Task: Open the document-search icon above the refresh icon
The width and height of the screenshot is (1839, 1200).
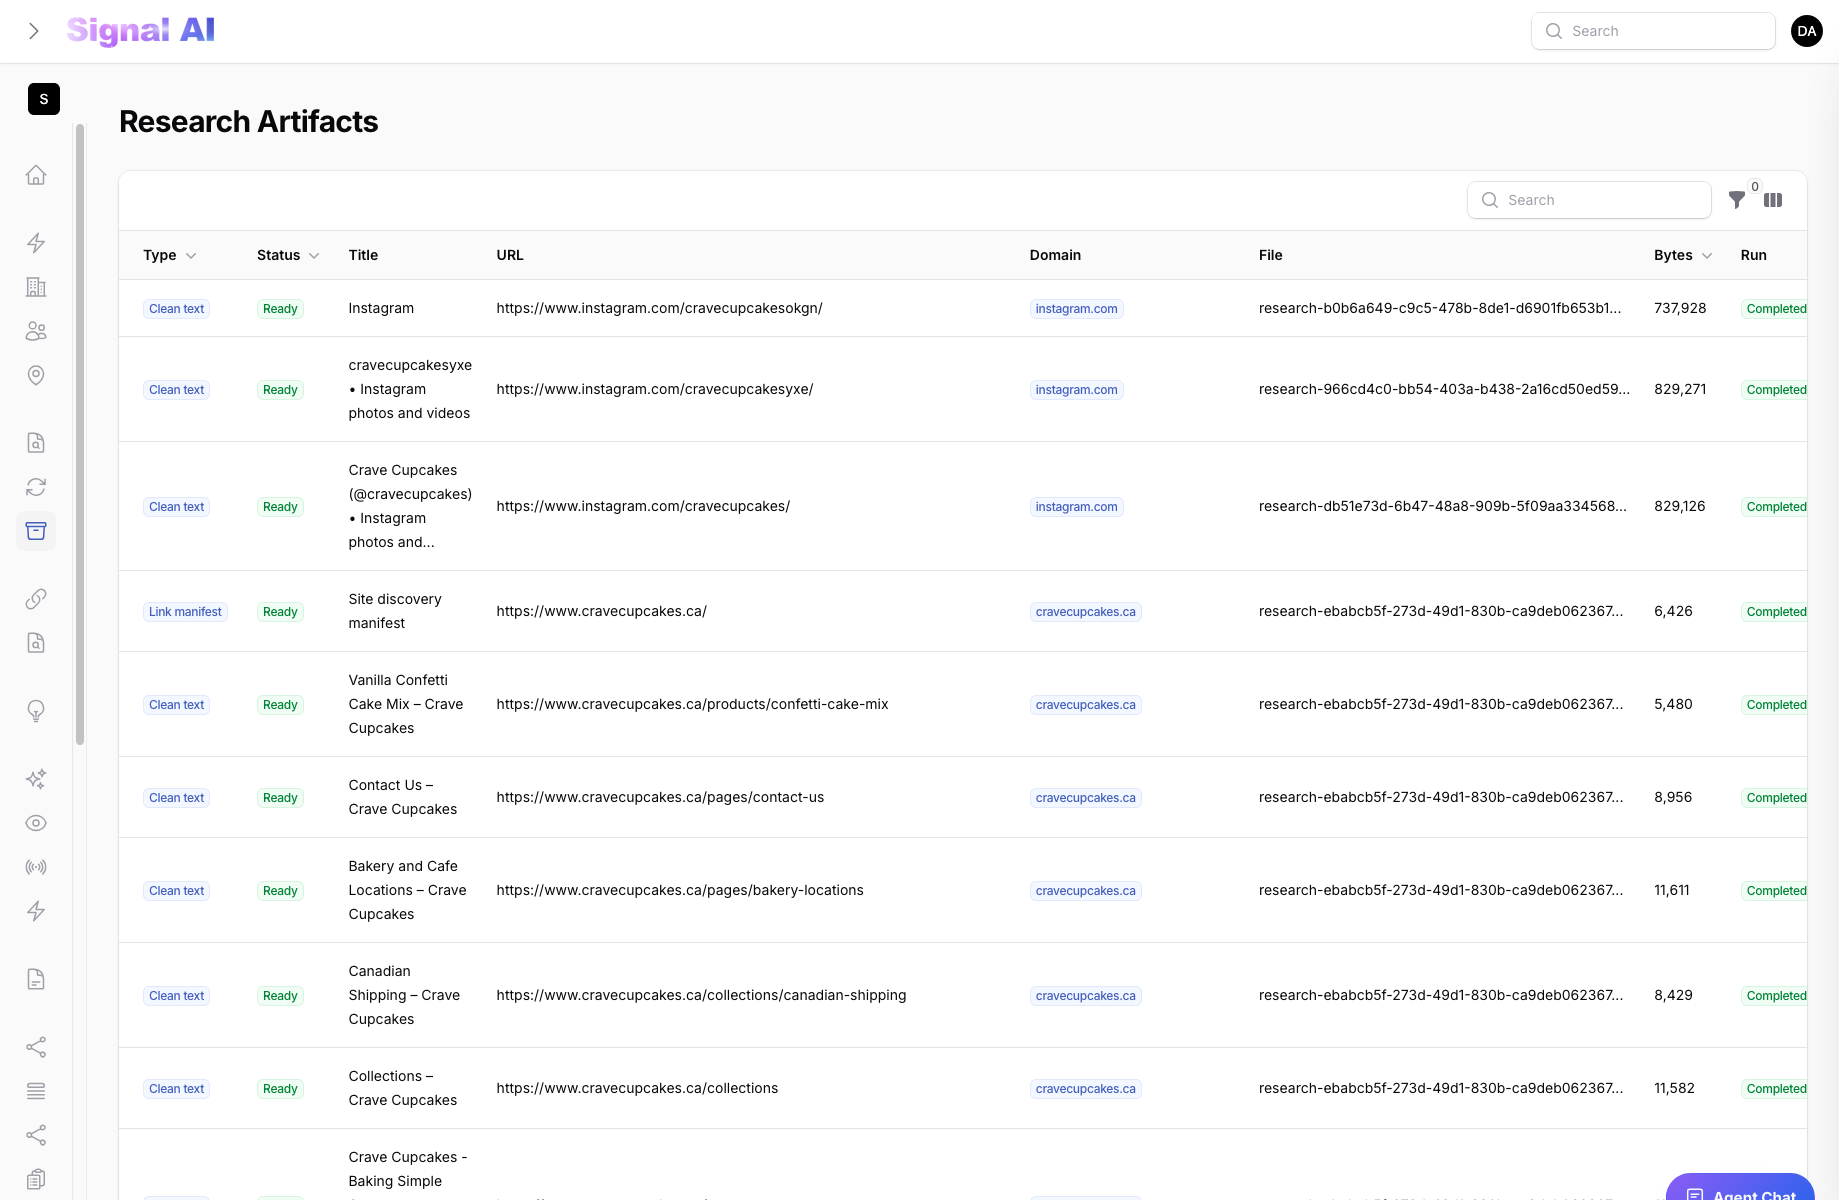Action: 36,443
